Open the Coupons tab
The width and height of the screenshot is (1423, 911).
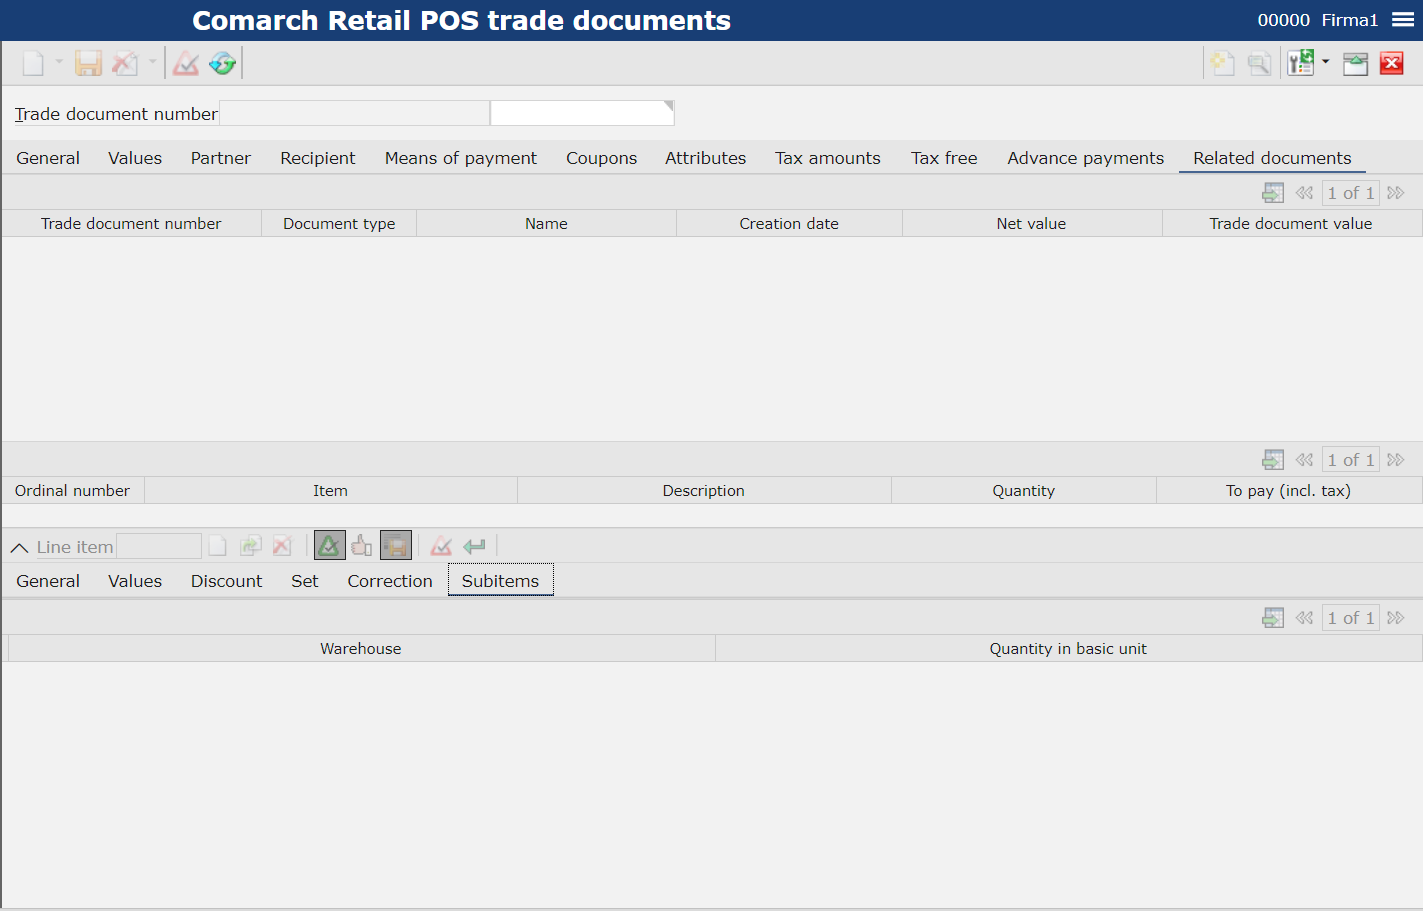[601, 158]
